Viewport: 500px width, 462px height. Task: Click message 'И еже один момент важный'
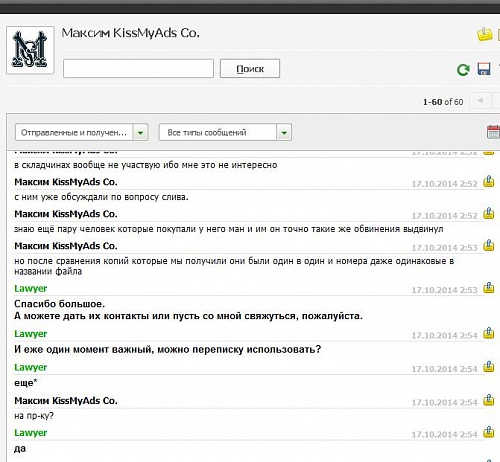(x=168, y=349)
